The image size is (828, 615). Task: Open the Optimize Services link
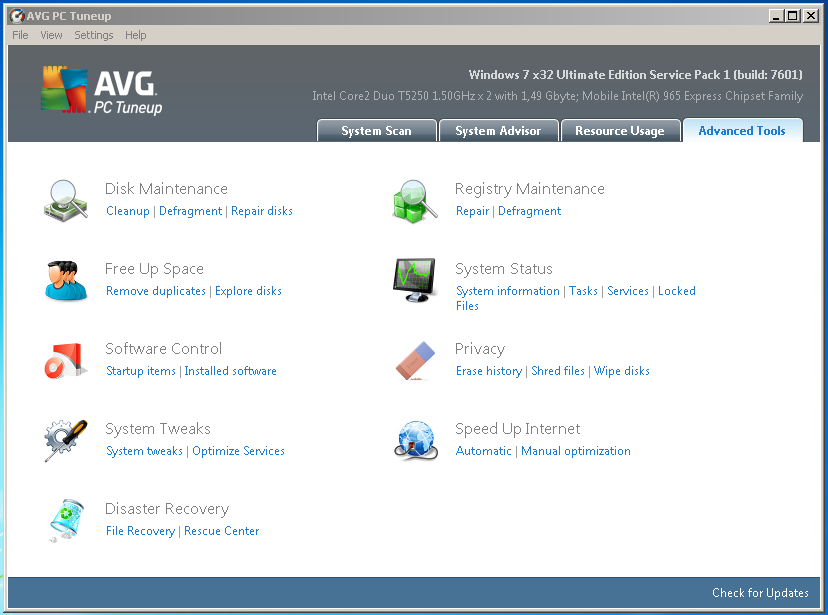[x=238, y=451]
